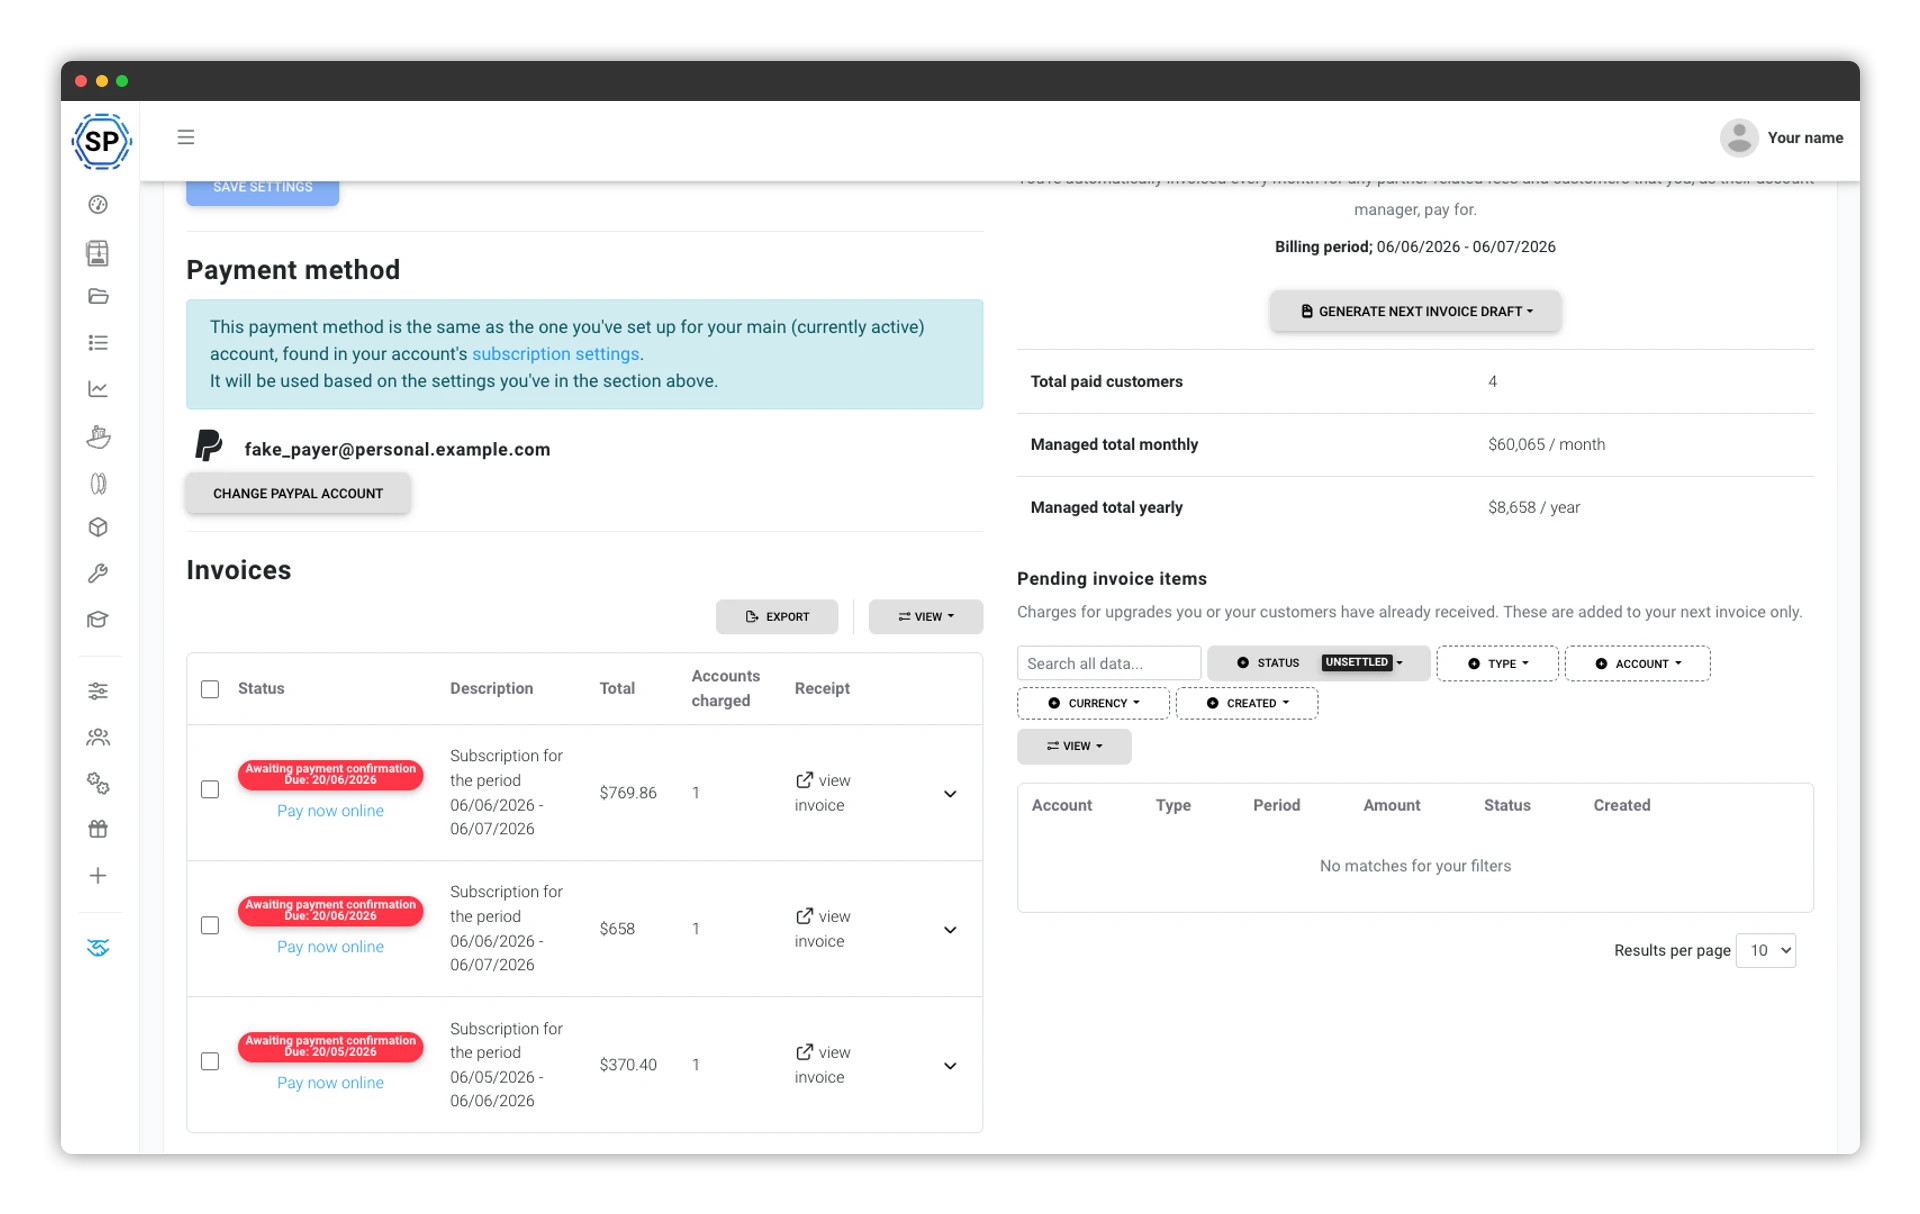Open the sliders settings icon in sidebar
Image resolution: width=1920 pixels, height=1214 pixels.
coord(98,691)
